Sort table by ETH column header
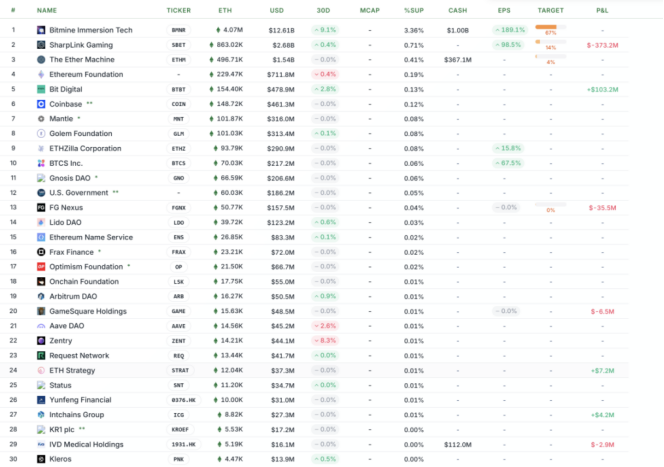664x467 pixels. 224,10
